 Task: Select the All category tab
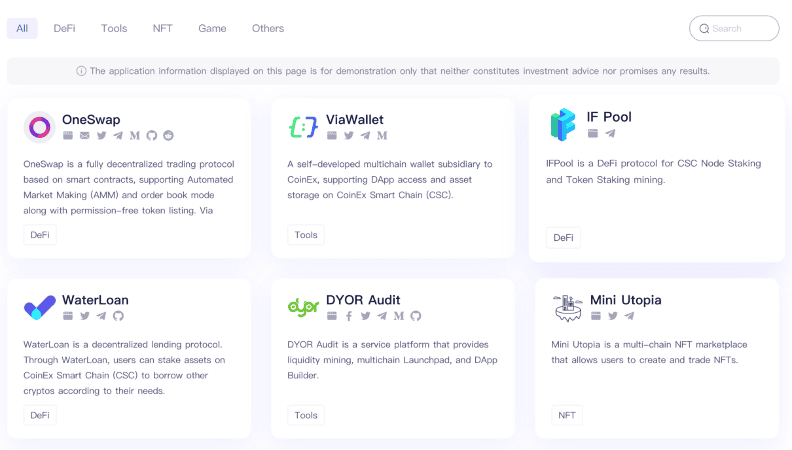pos(22,28)
